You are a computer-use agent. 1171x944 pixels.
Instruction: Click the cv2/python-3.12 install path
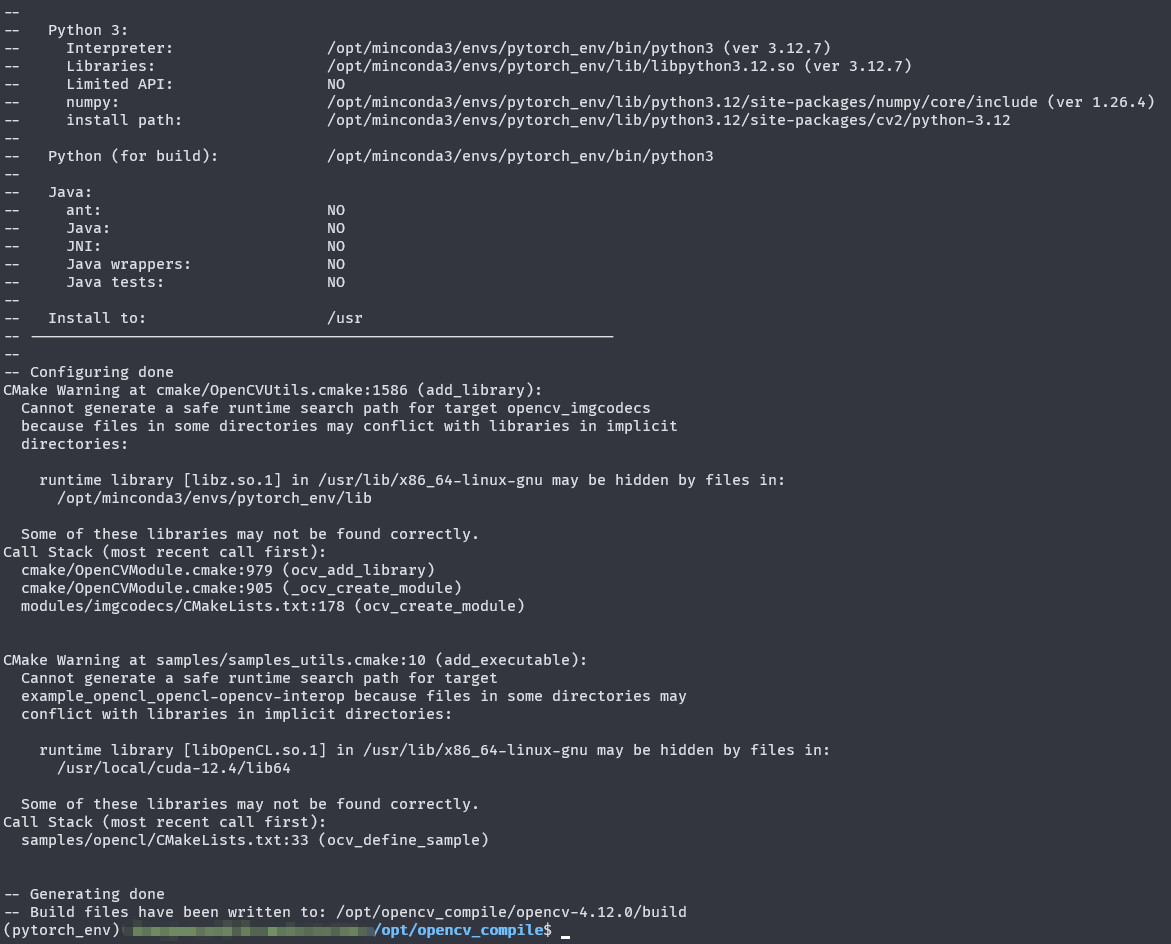point(668,120)
